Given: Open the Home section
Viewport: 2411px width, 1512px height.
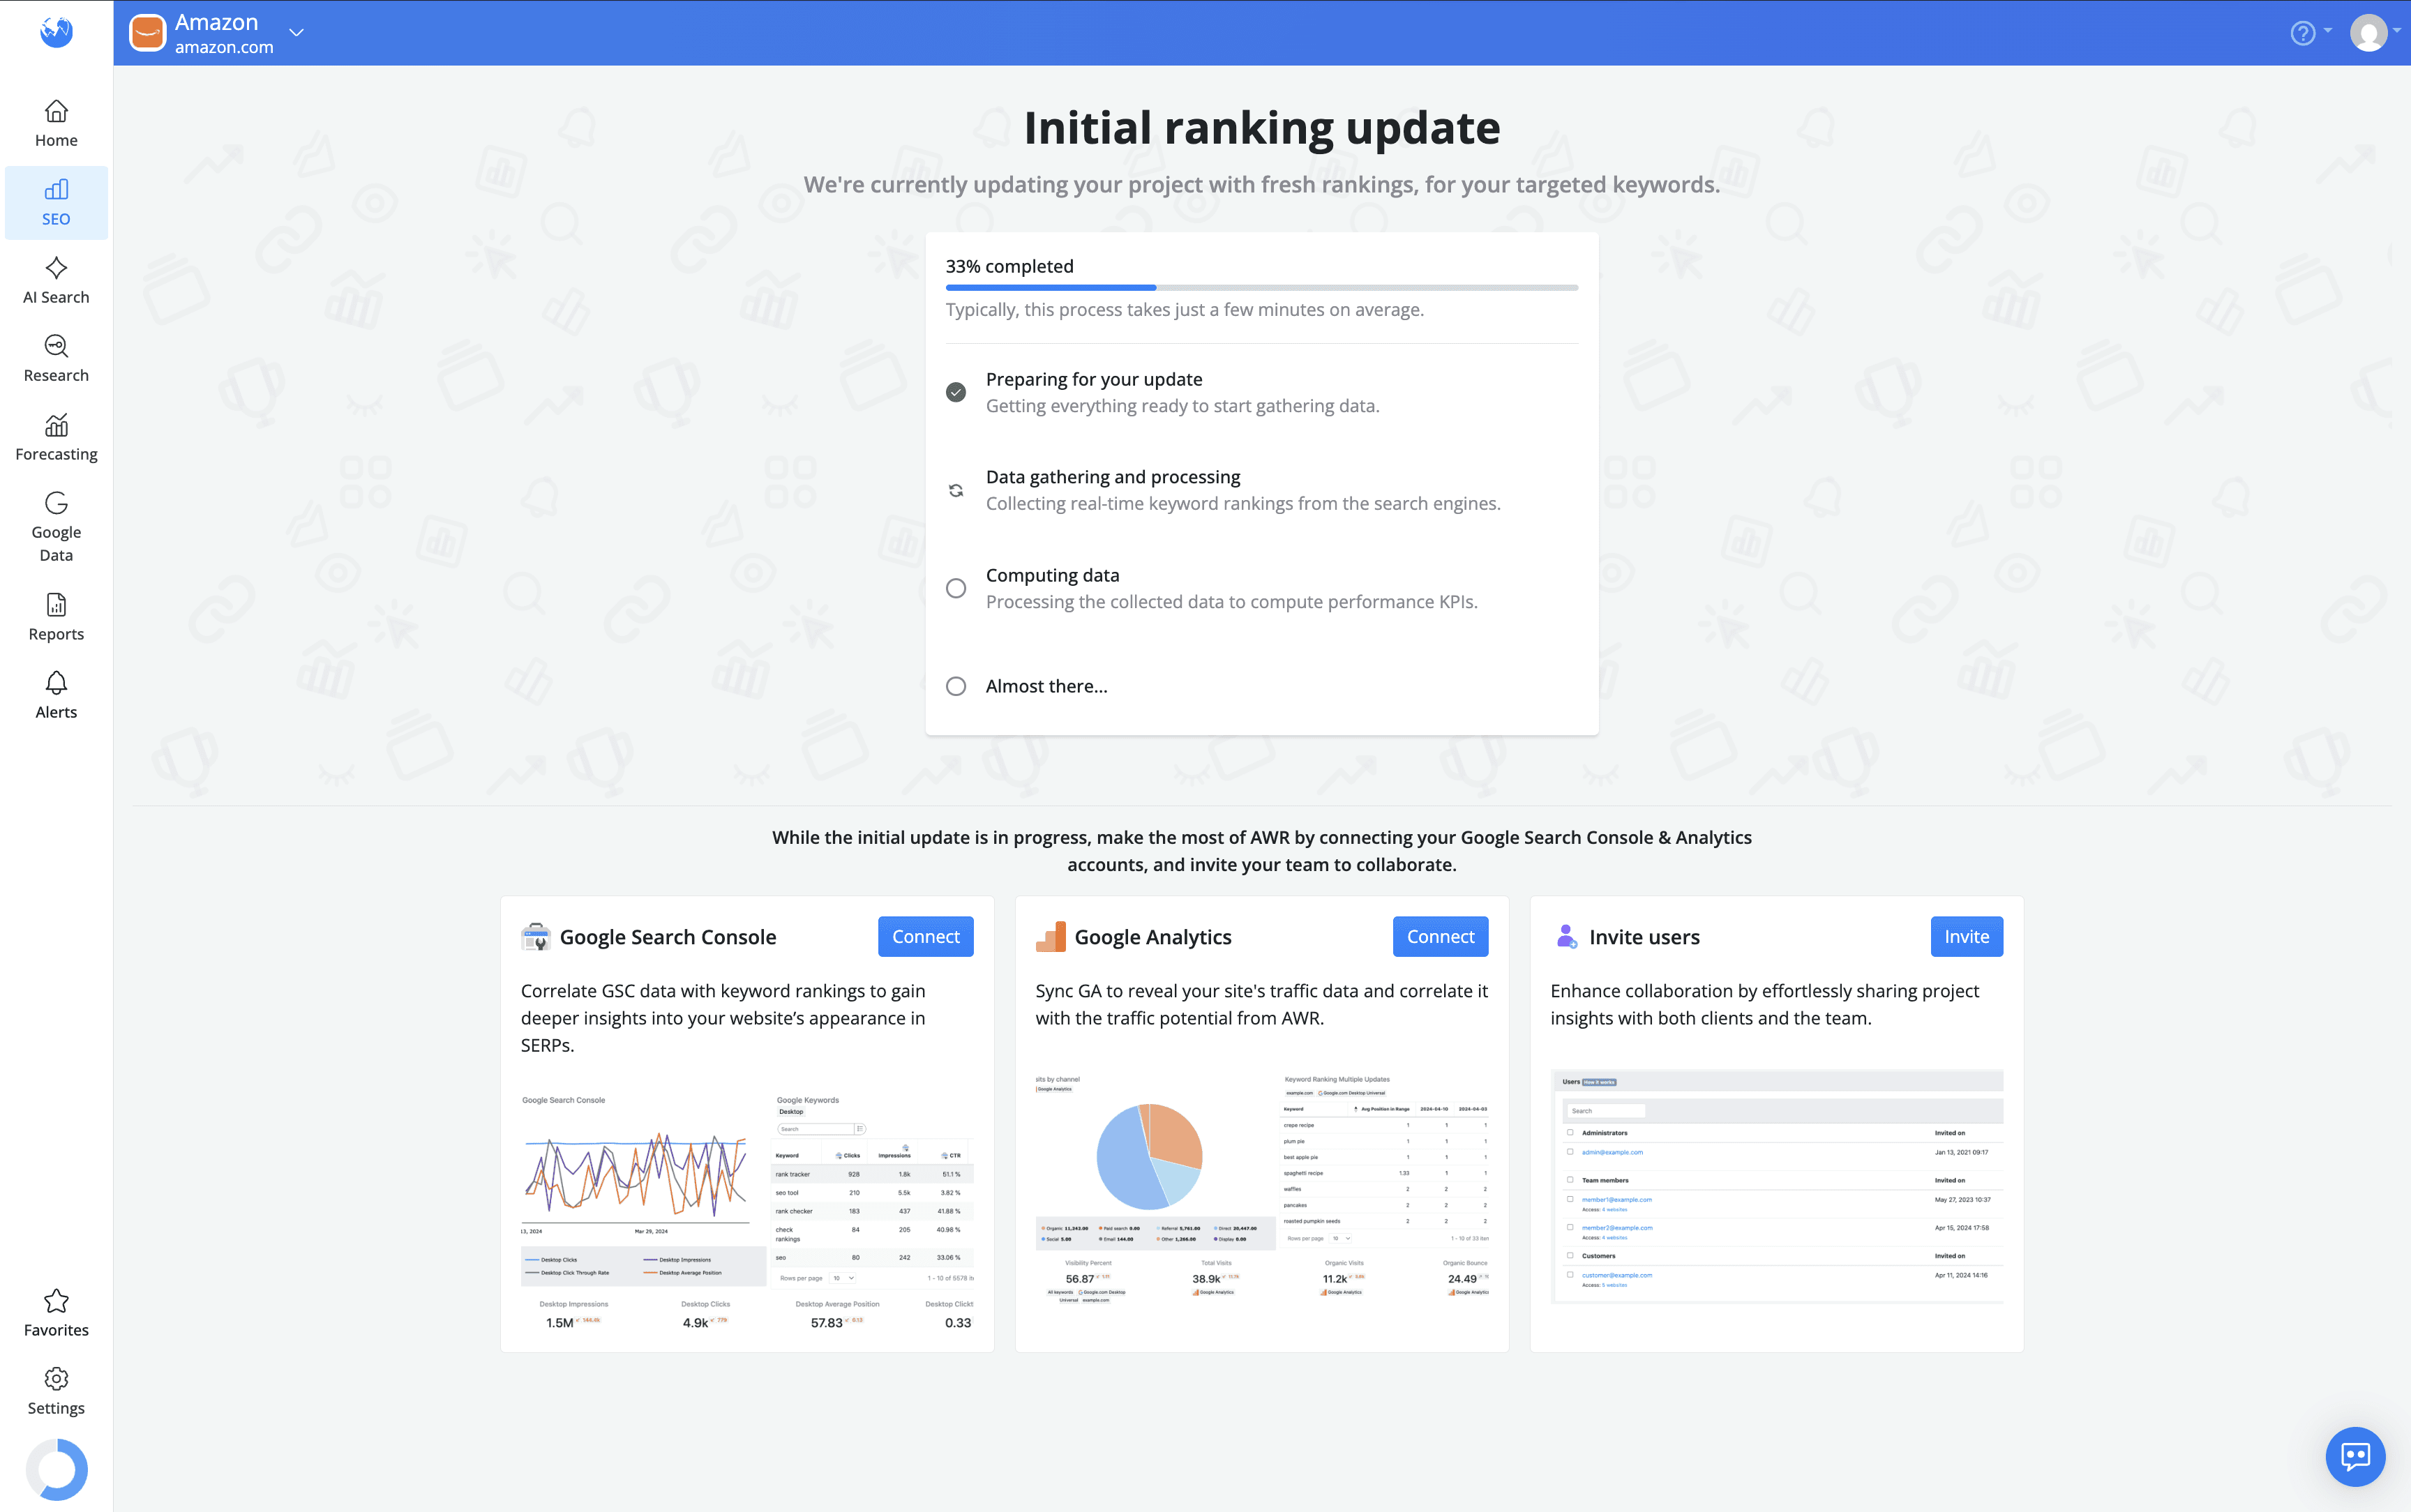Looking at the screenshot, I should pyautogui.click(x=56, y=124).
